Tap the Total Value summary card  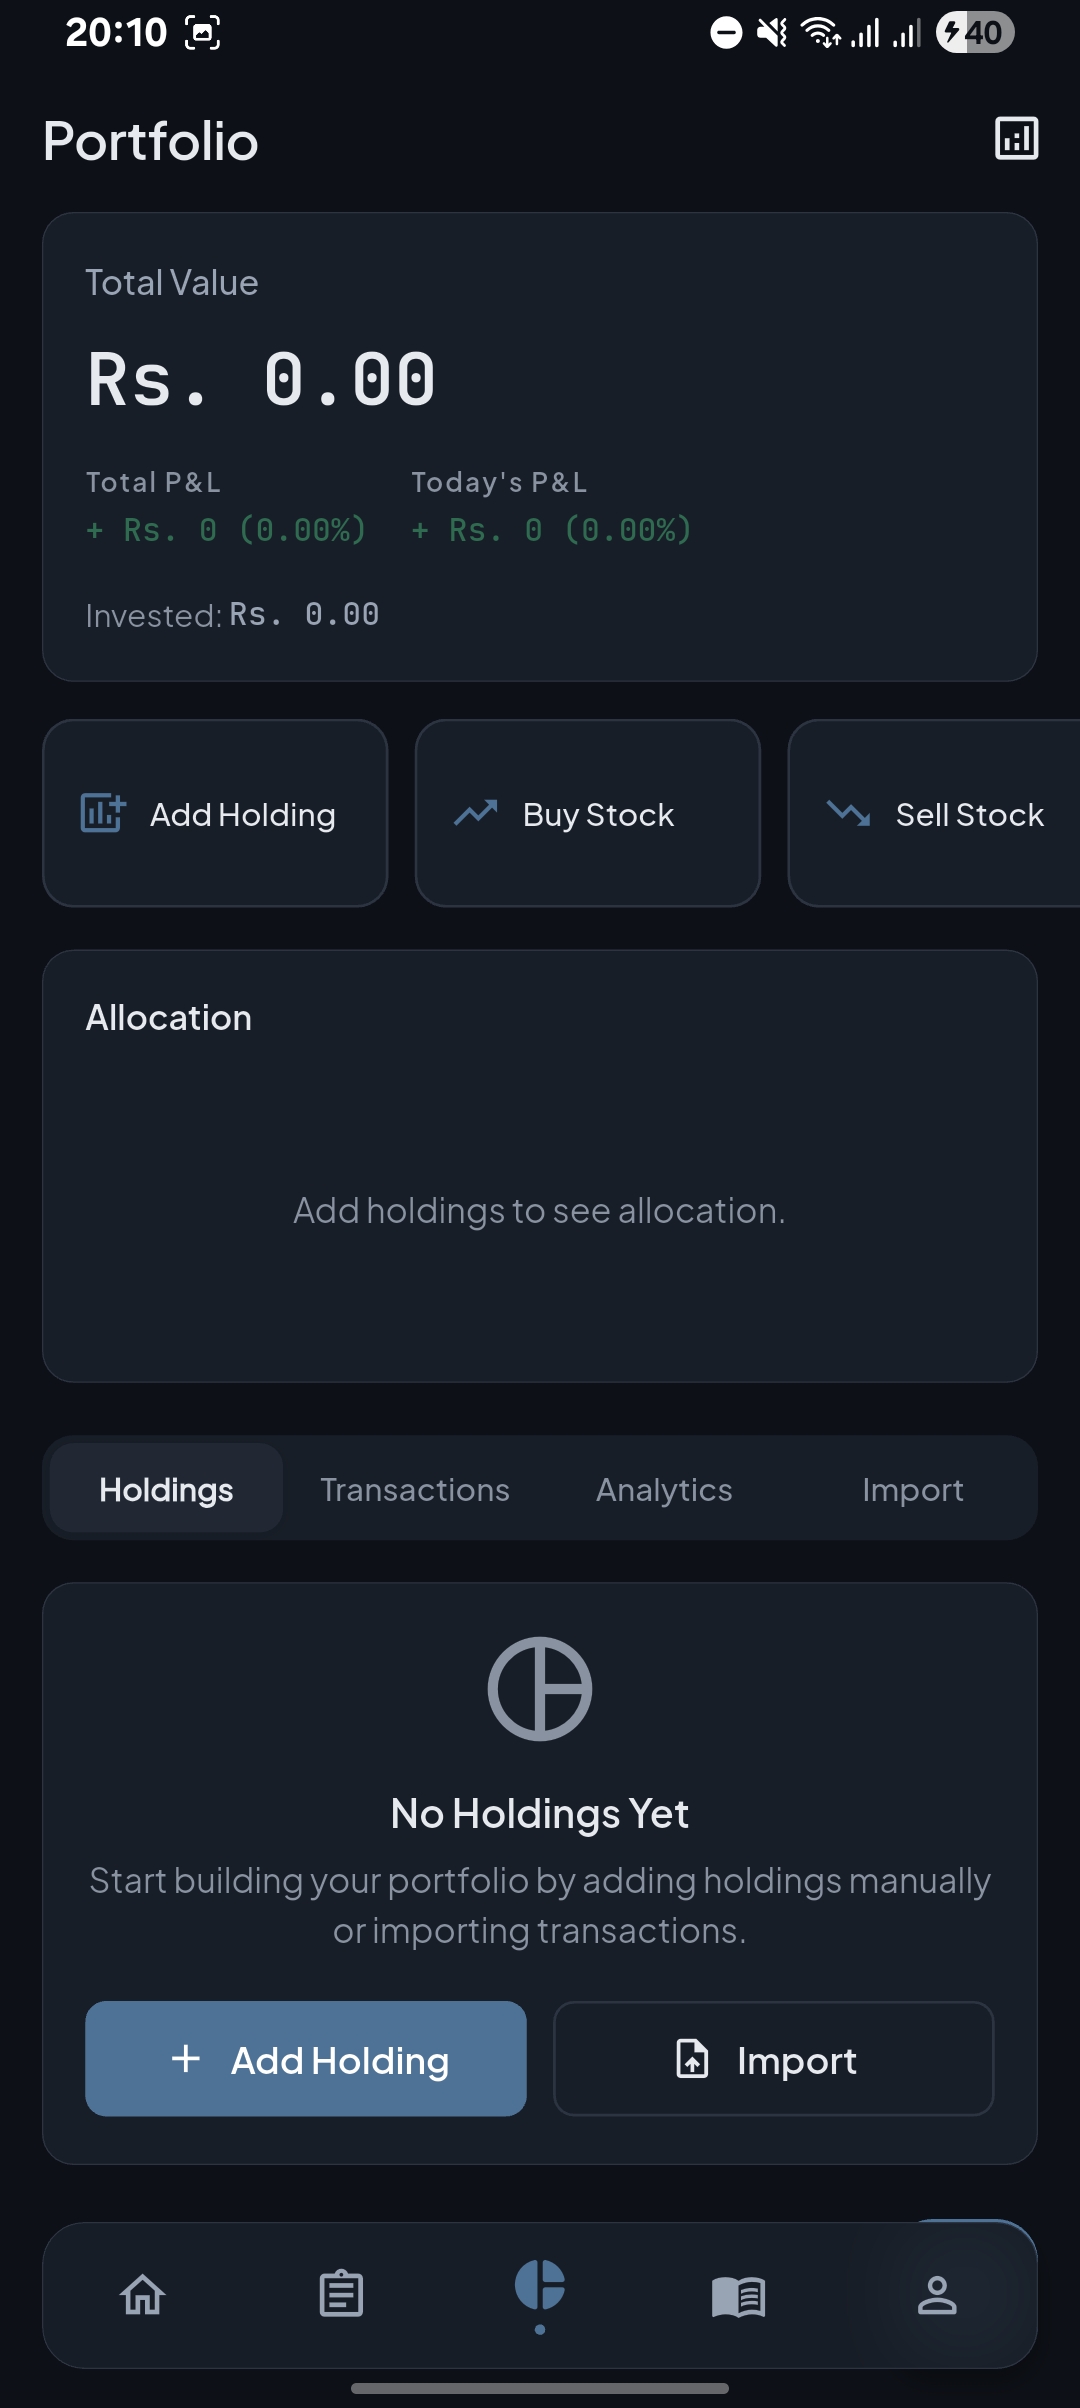coord(540,447)
